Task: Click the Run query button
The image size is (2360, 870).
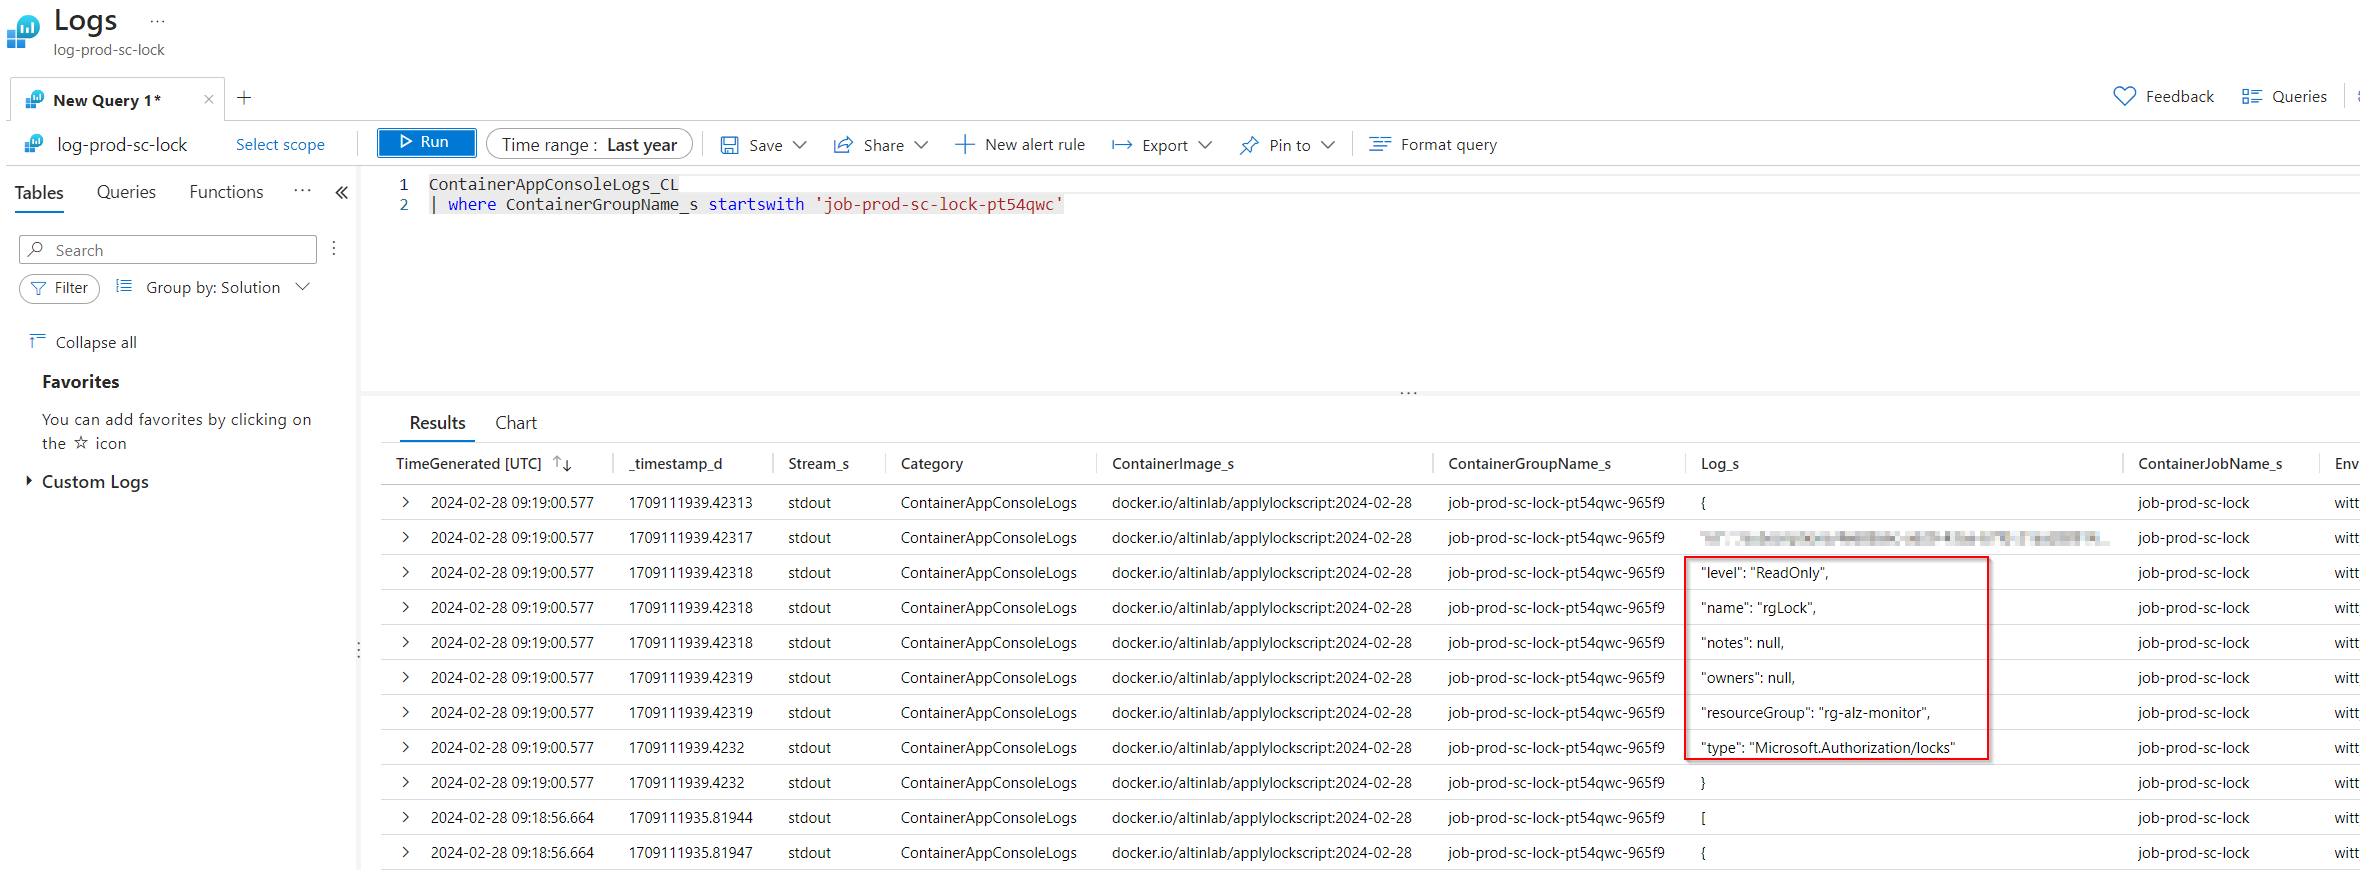Action: 426,143
